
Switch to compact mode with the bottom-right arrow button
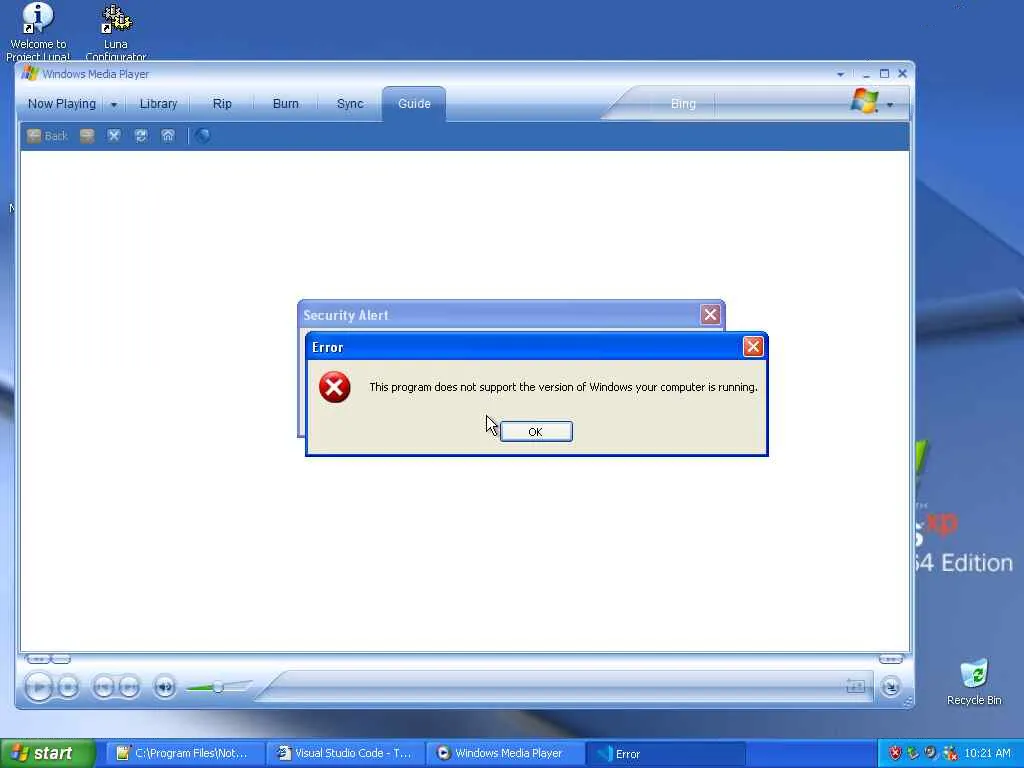pyautogui.click(x=890, y=686)
